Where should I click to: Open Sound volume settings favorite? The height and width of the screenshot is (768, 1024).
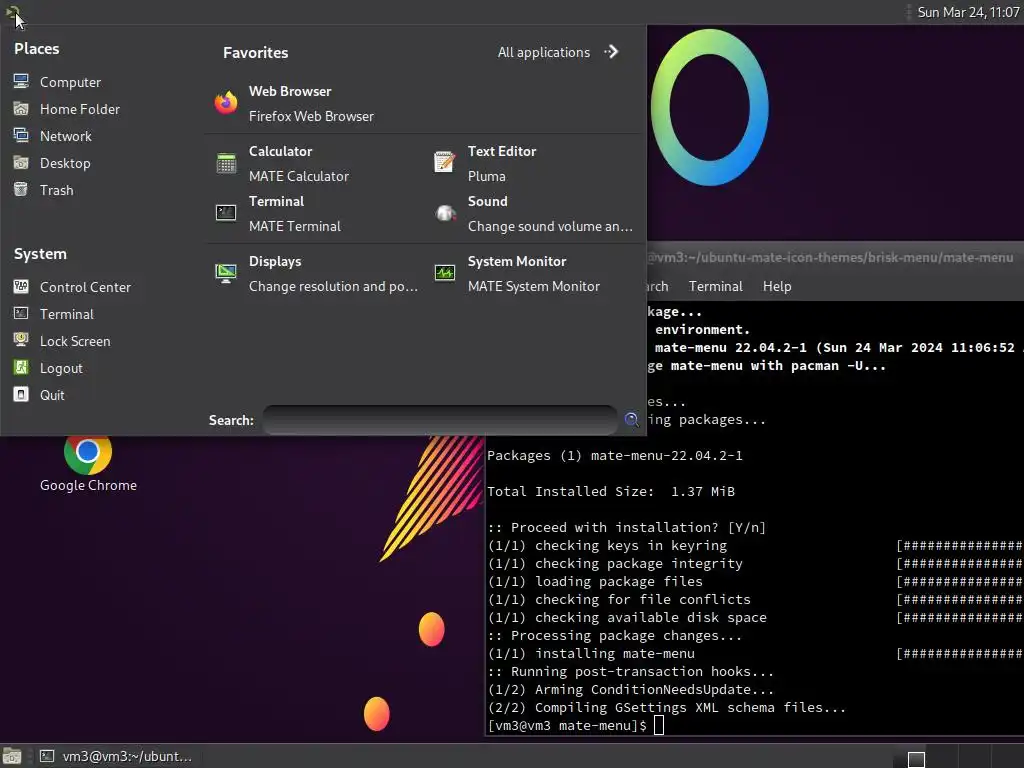click(533, 214)
